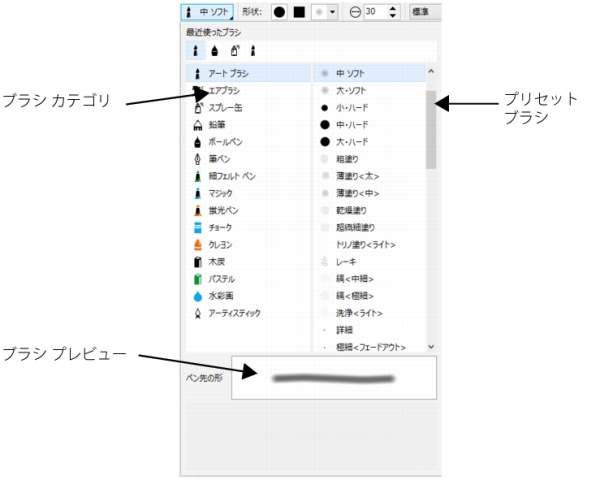Select the 小・ハード preset brush
This screenshot has width=600, height=480.
tap(350, 107)
